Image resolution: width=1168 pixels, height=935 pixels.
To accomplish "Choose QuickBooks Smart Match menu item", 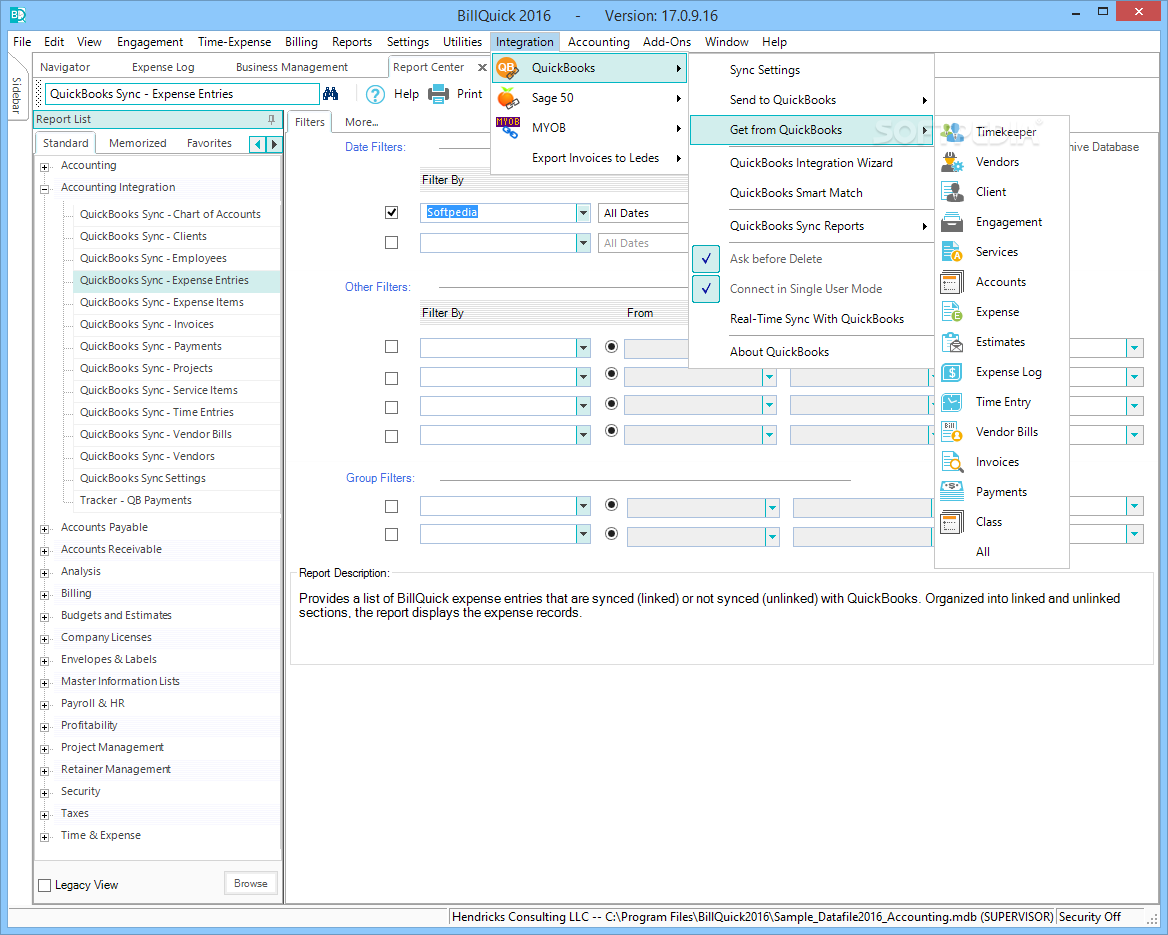I will pos(811,193).
